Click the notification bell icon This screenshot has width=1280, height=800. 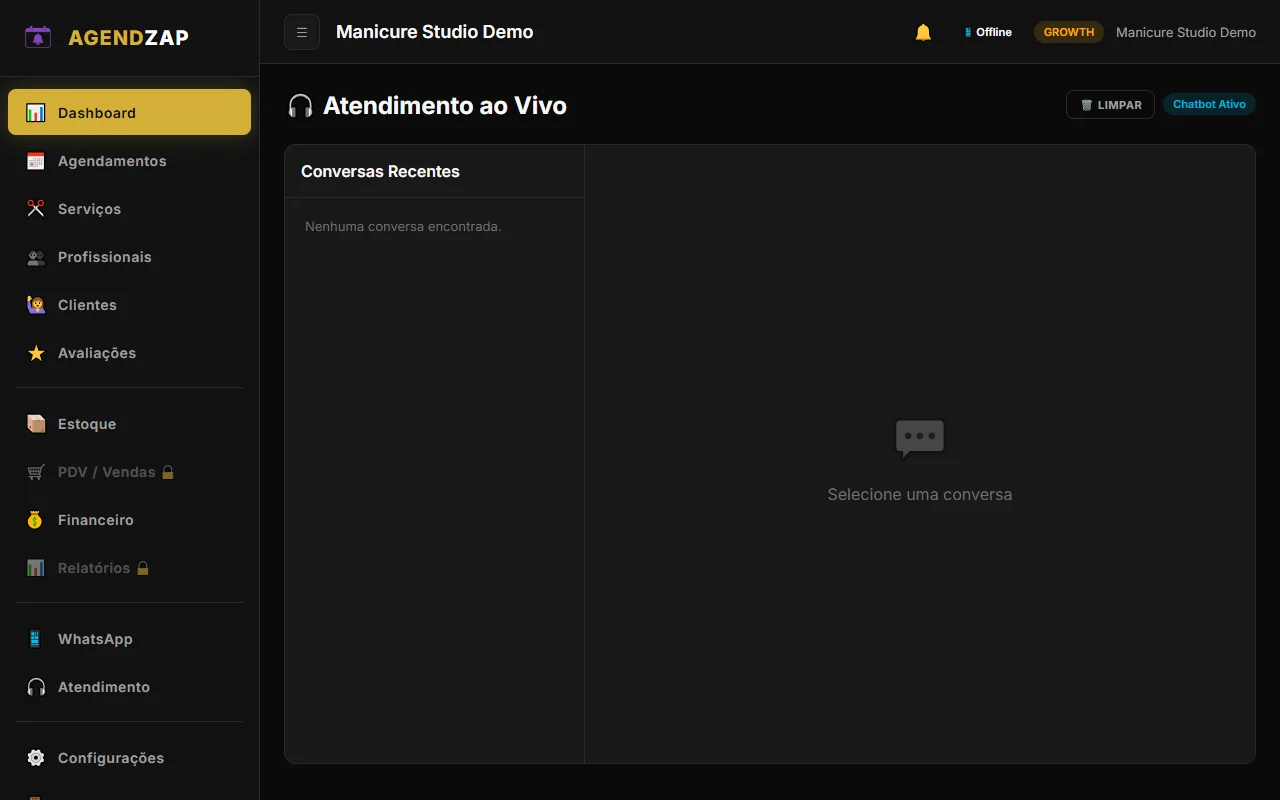click(923, 32)
